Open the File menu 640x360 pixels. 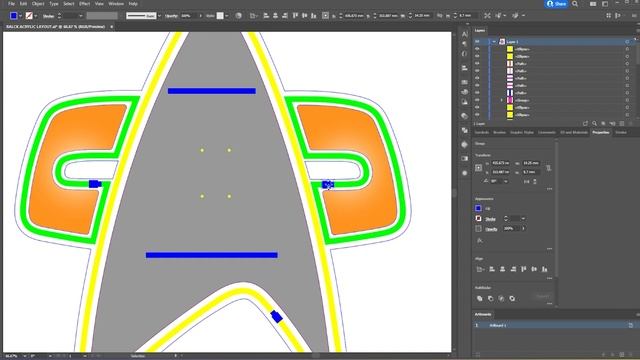tap(11, 4)
